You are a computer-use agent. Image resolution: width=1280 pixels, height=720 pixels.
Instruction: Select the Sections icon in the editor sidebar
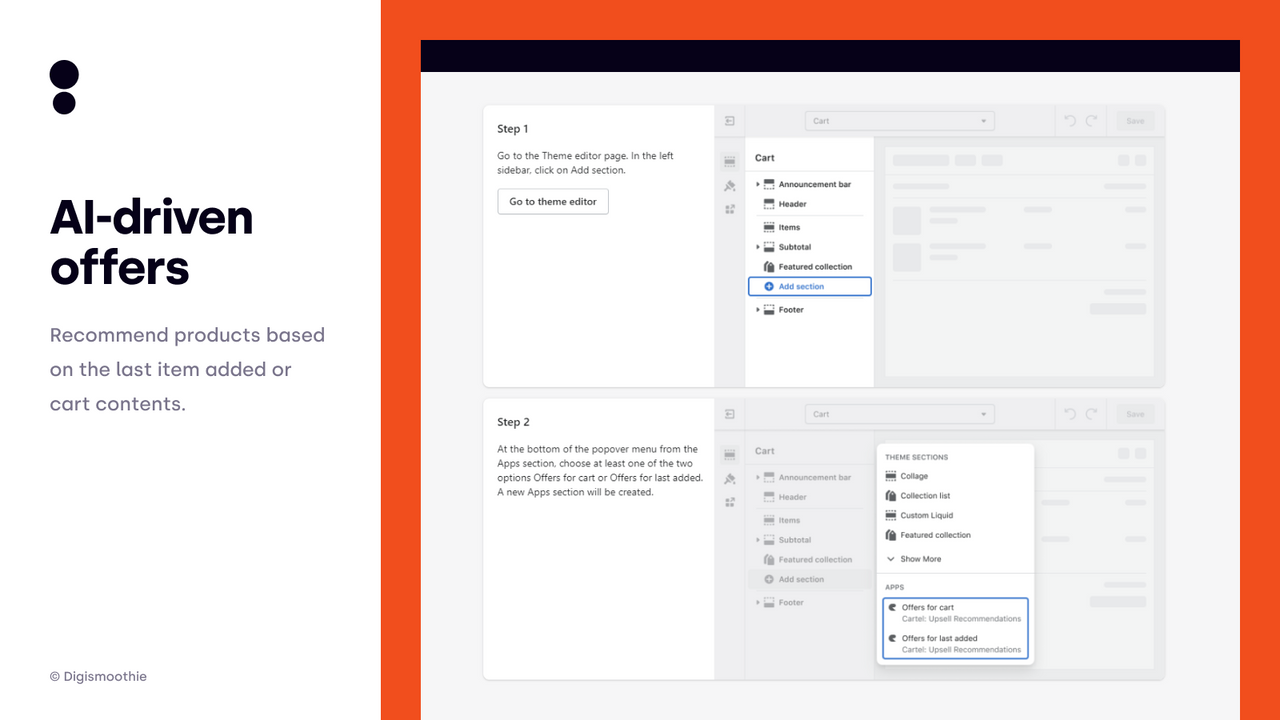[729, 160]
